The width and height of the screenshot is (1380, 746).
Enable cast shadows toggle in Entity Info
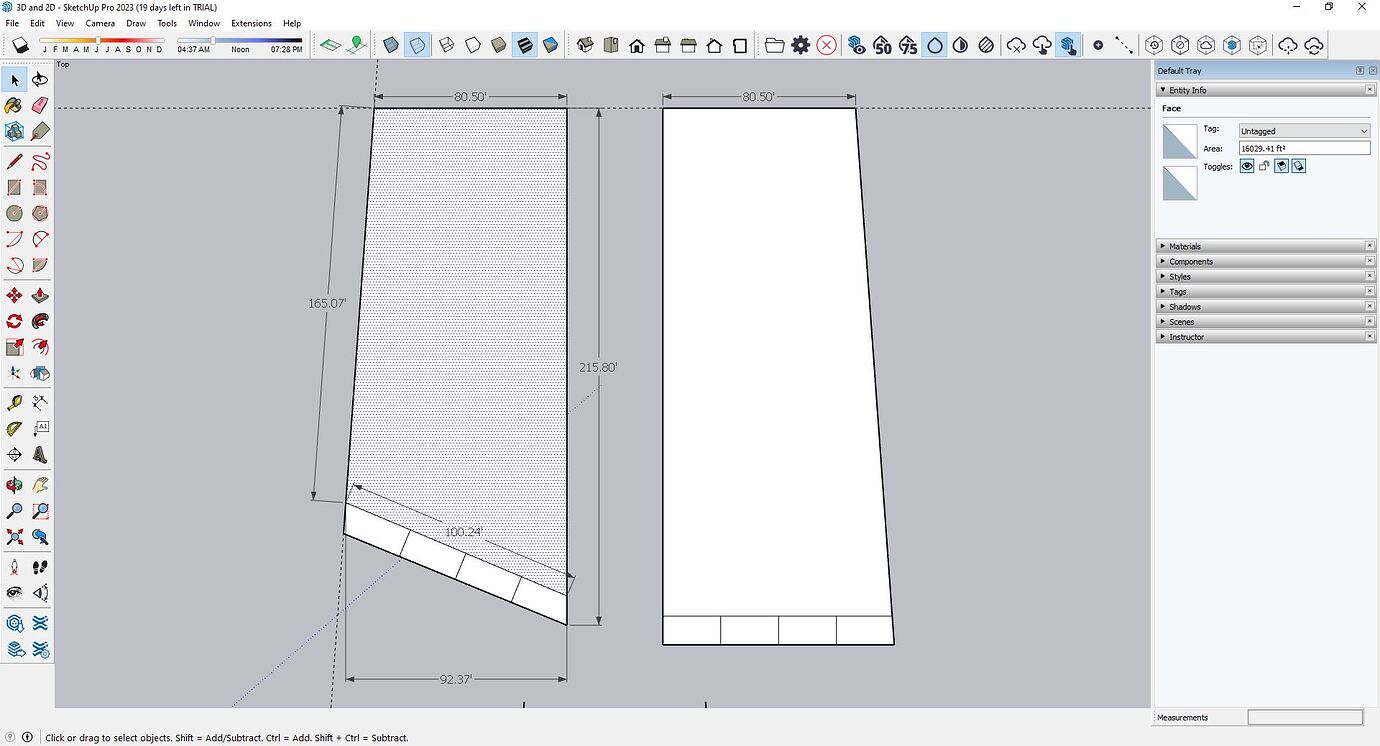(1281, 166)
